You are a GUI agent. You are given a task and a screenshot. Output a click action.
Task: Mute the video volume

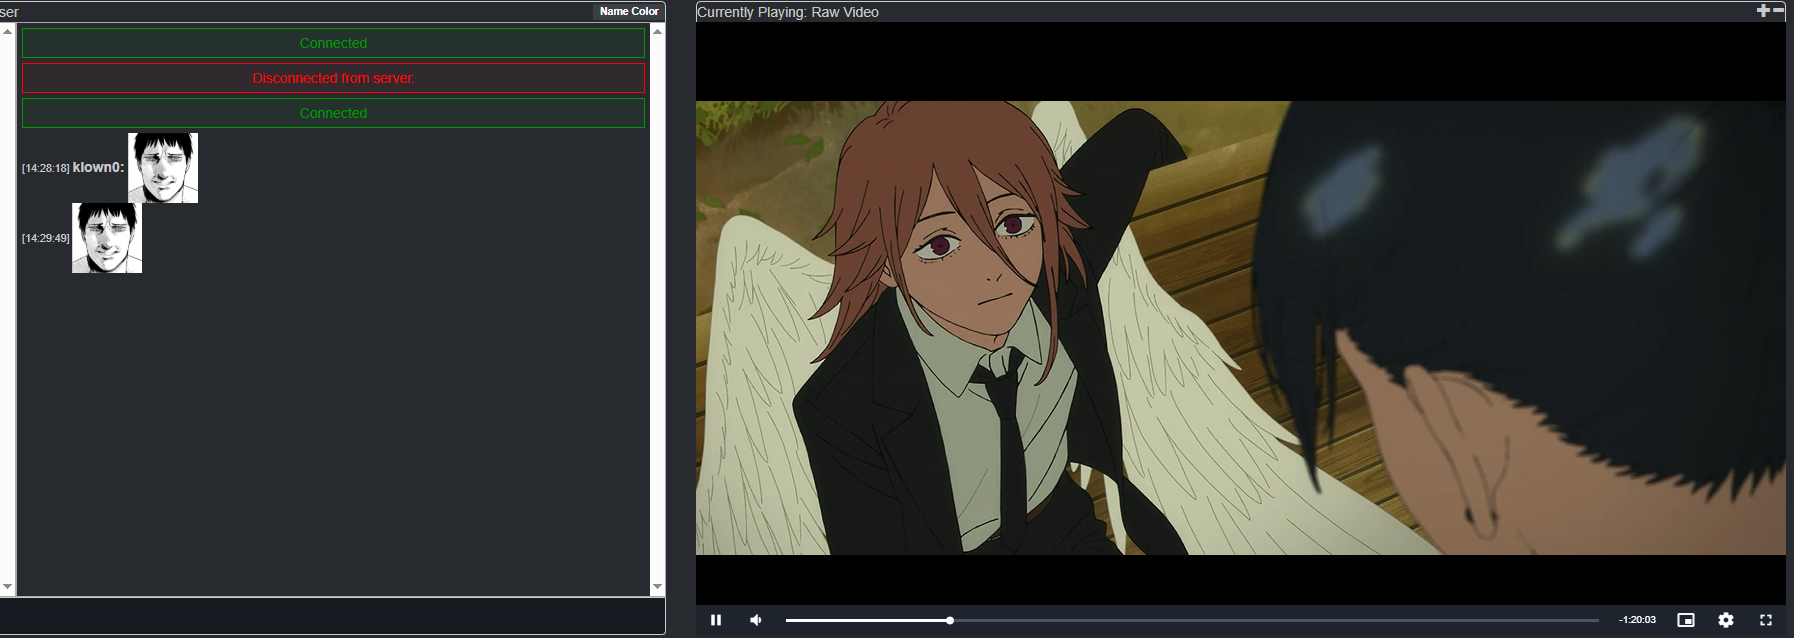coord(756,620)
